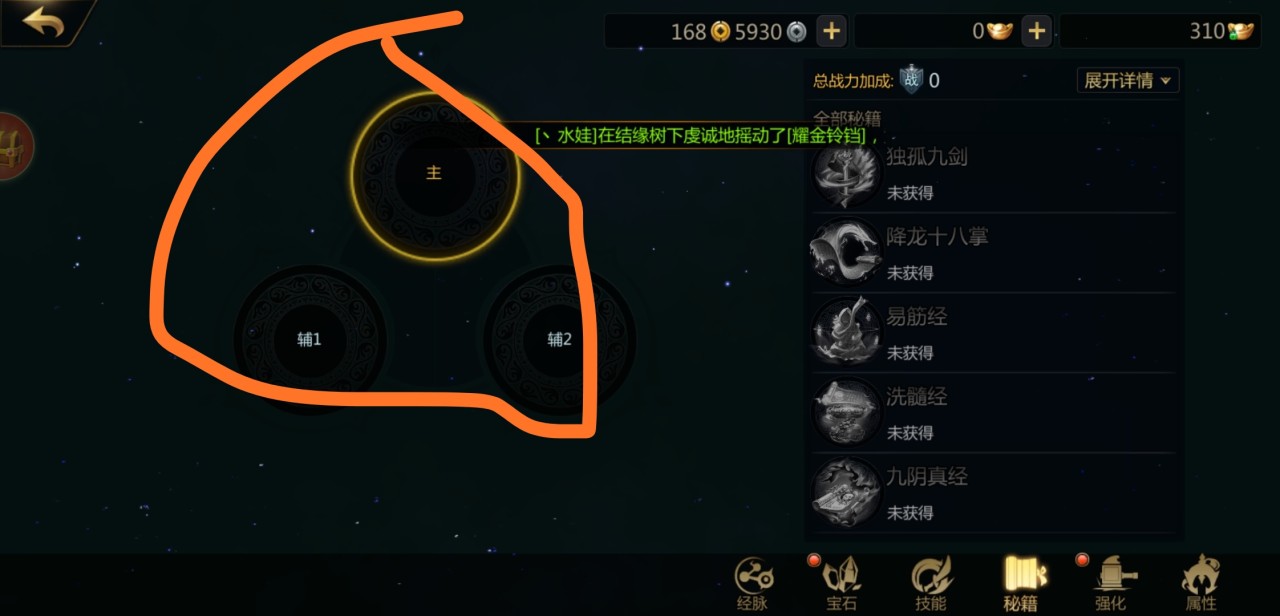Image resolution: width=1280 pixels, height=616 pixels.
Task: Add ingots with the plus button
Action: (1037, 31)
